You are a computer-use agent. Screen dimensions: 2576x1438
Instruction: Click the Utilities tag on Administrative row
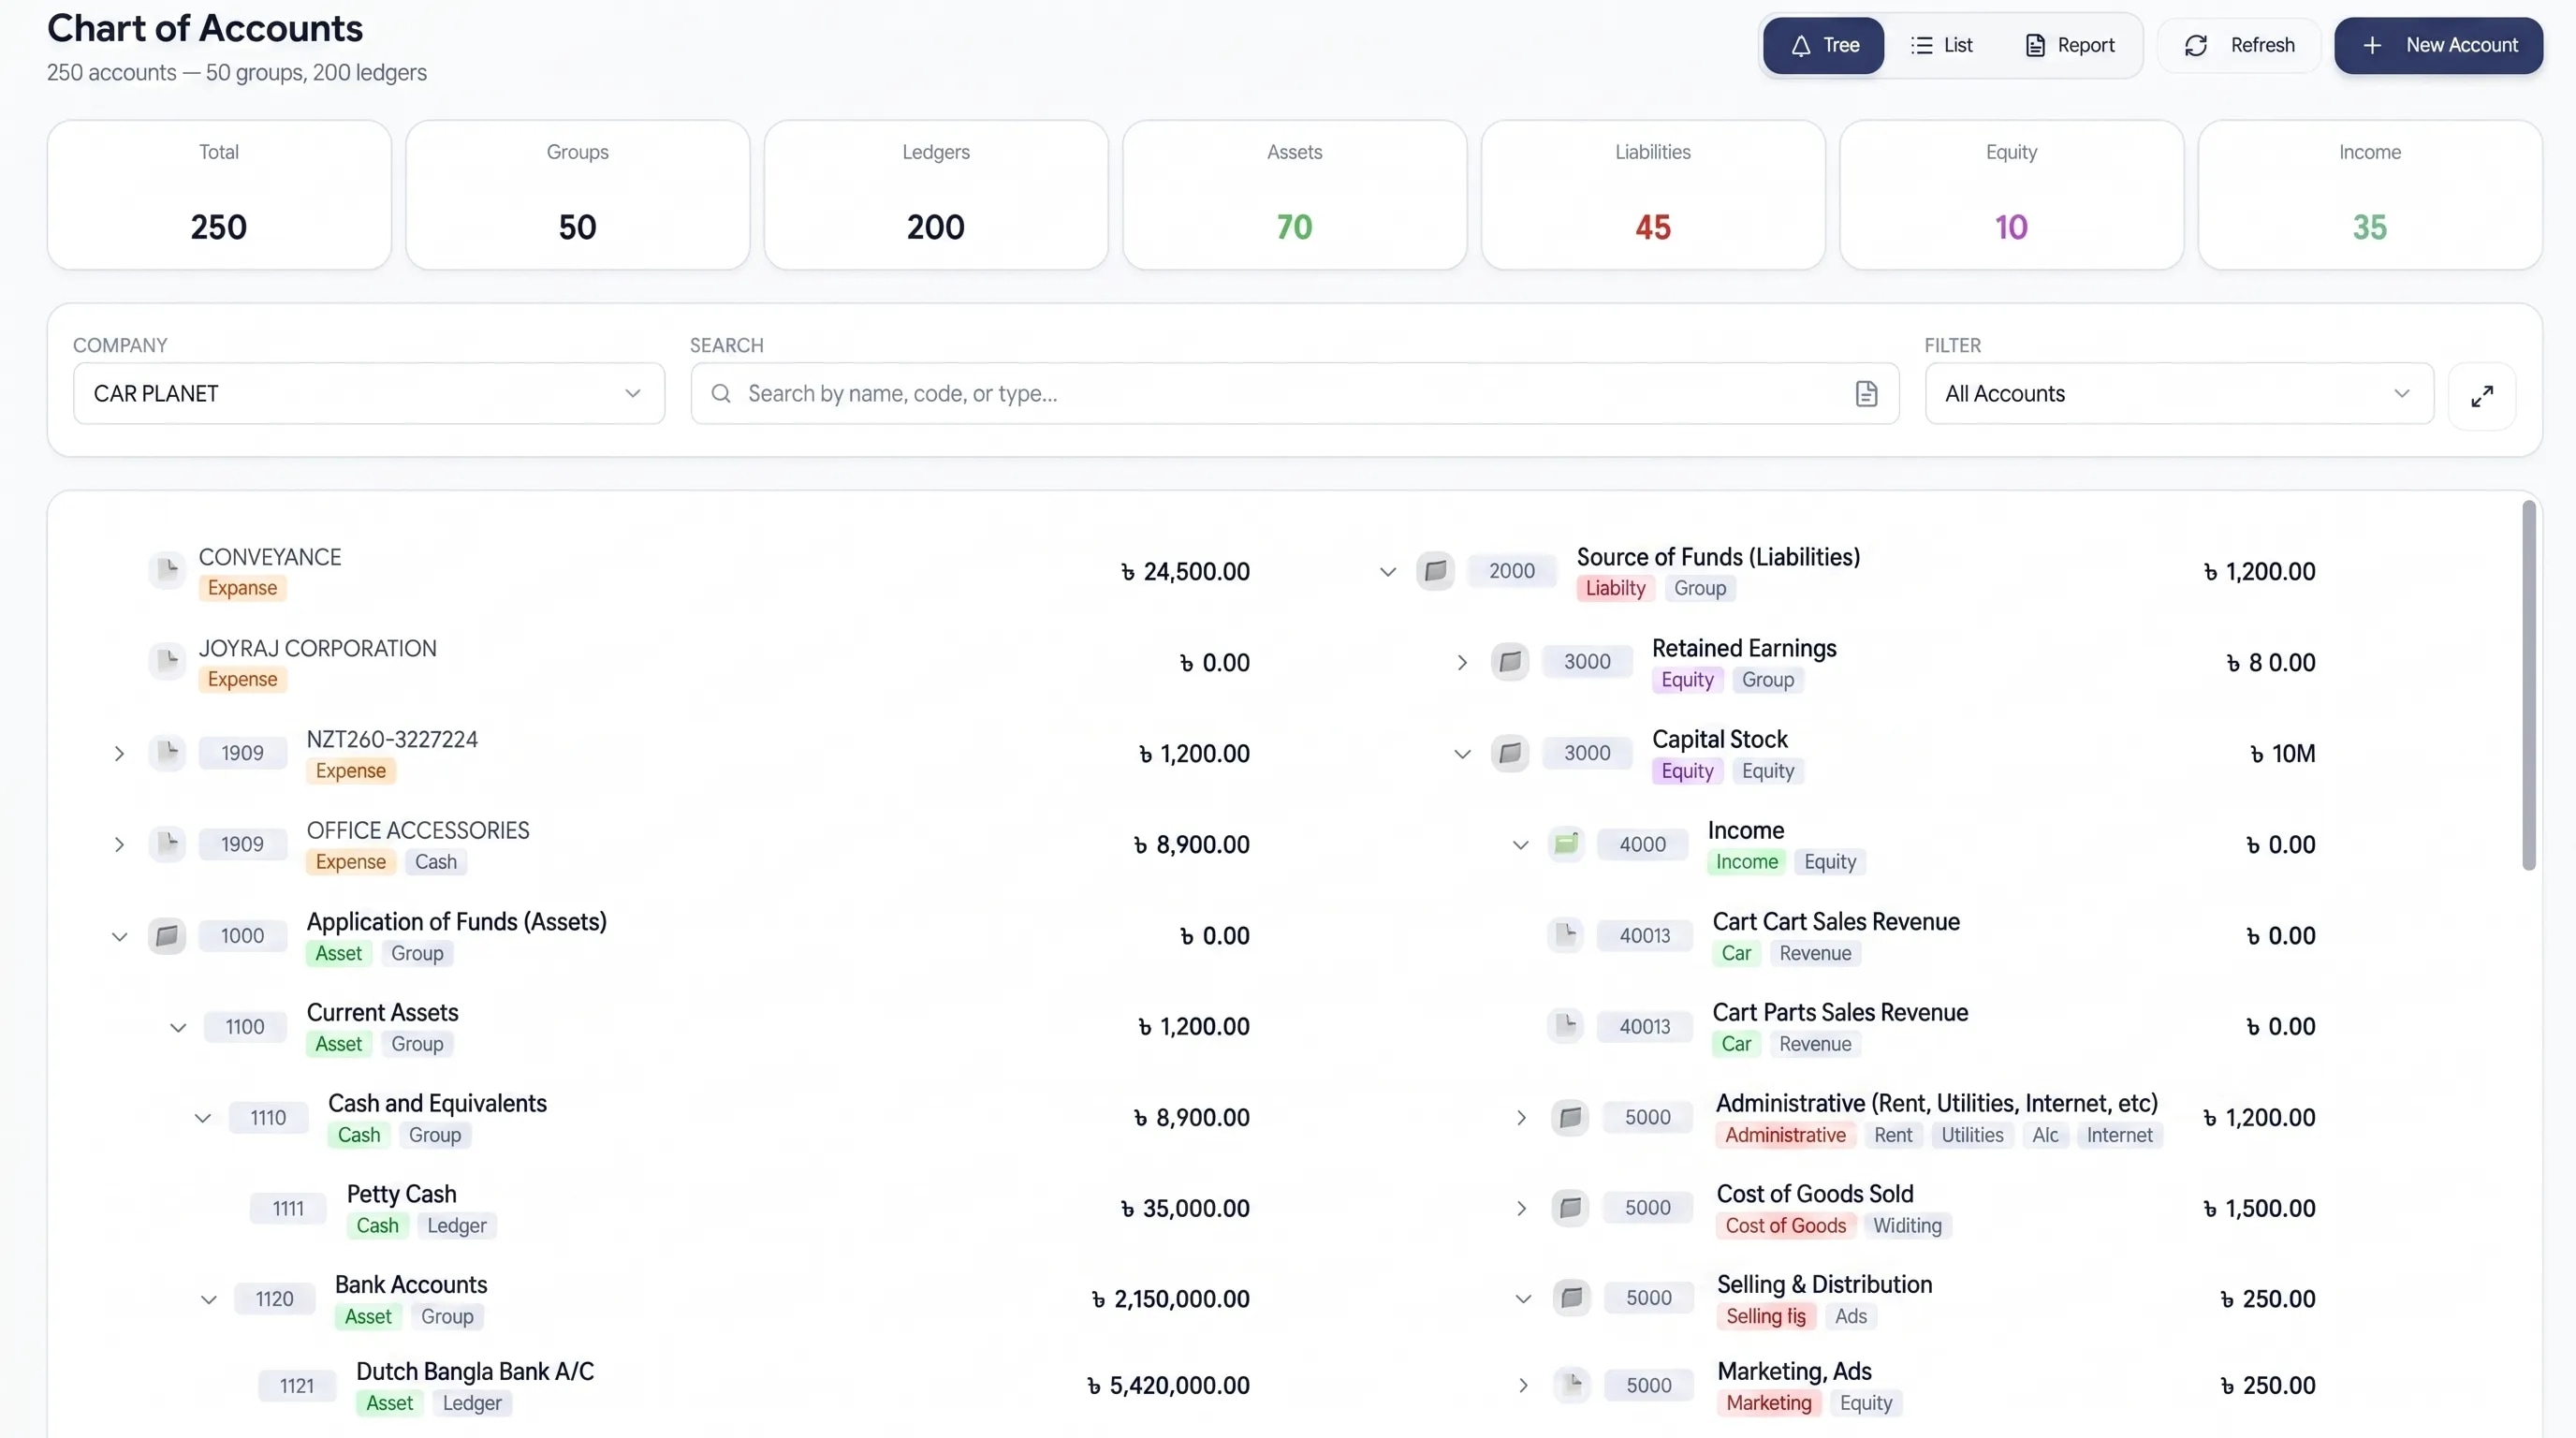tap(1972, 1135)
